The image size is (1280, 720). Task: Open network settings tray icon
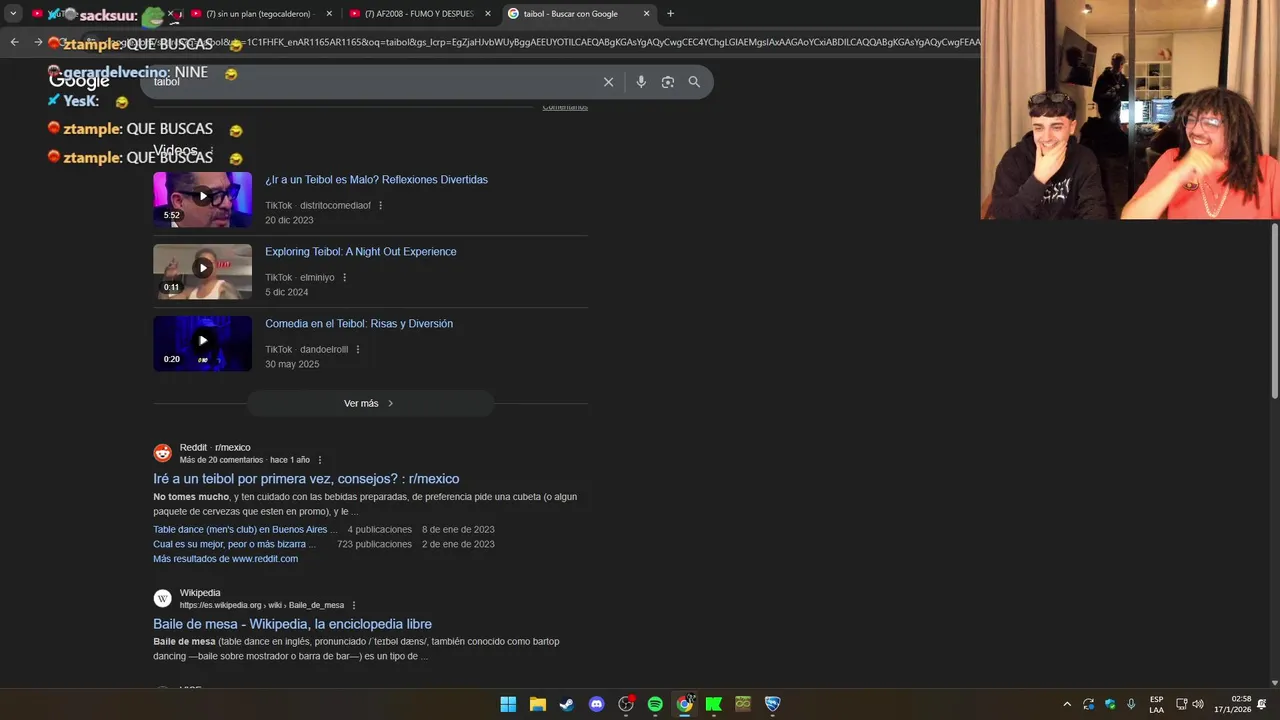[1181, 704]
